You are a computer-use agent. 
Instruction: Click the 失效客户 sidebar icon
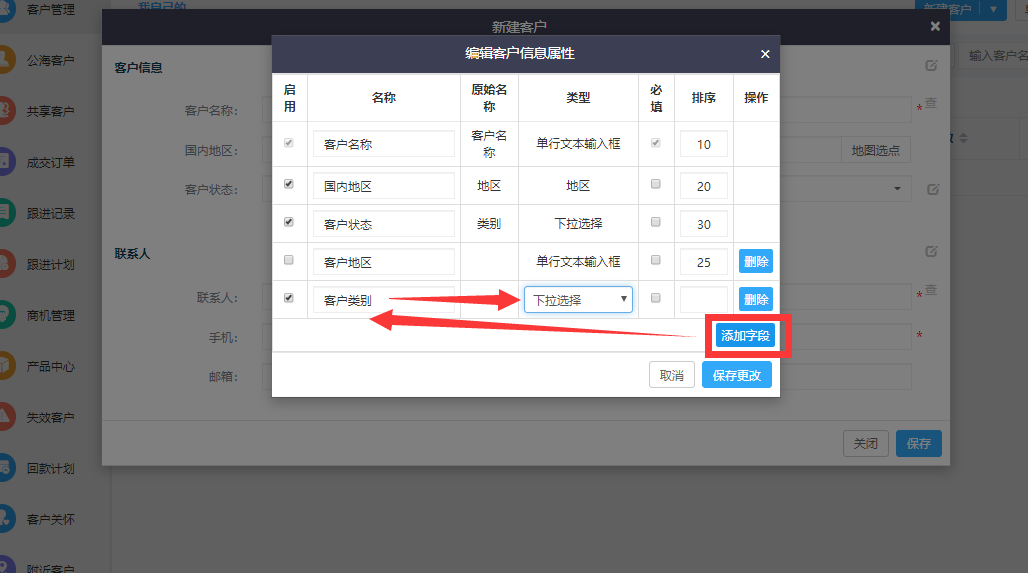tap(5, 417)
